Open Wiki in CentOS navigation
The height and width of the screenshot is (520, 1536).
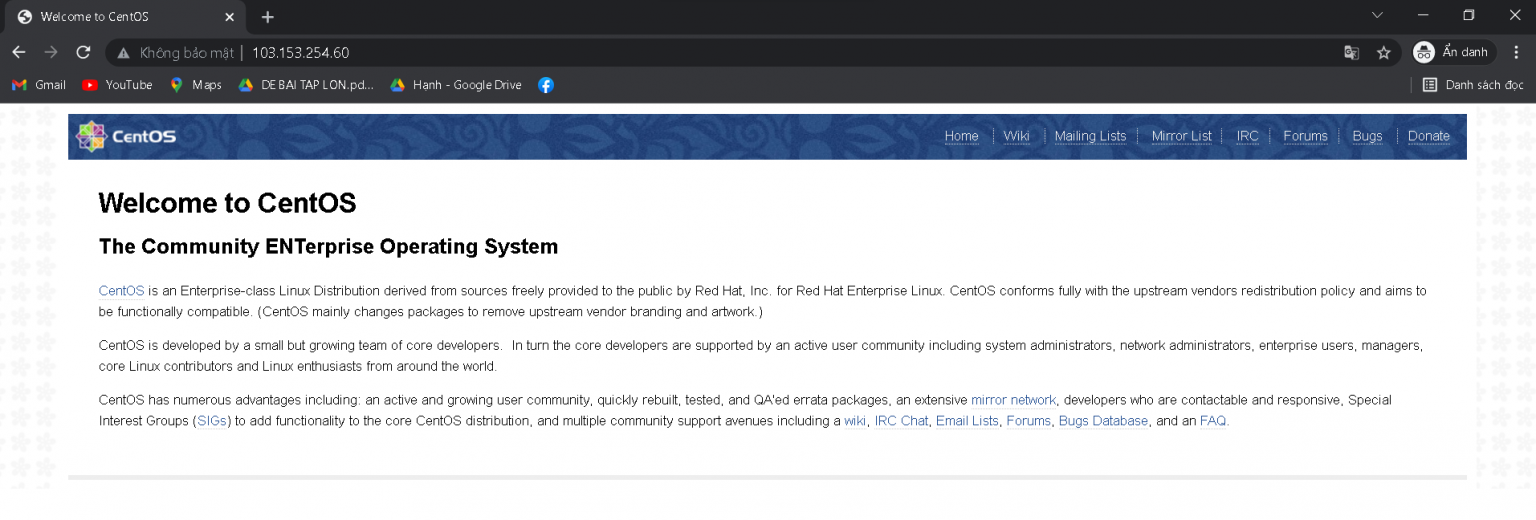click(1016, 136)
